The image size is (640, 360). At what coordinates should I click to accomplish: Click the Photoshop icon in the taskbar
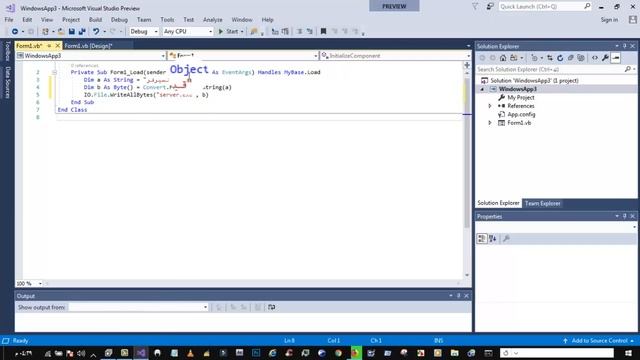point(256,353)
